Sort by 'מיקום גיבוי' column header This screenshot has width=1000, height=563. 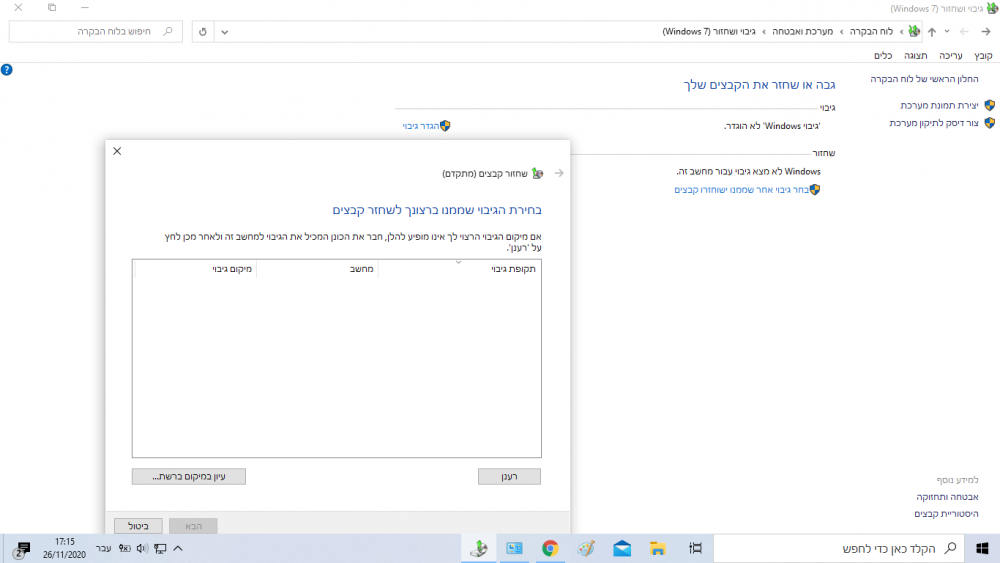[196, 269]
